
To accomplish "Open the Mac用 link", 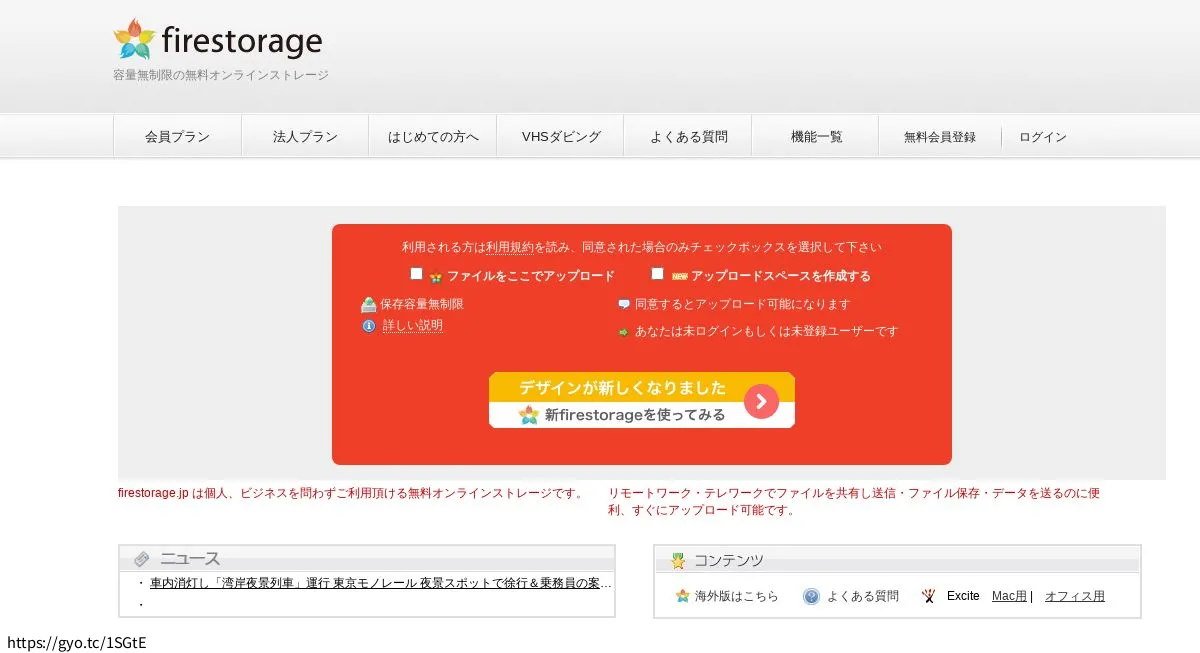I will [1008, 595].
